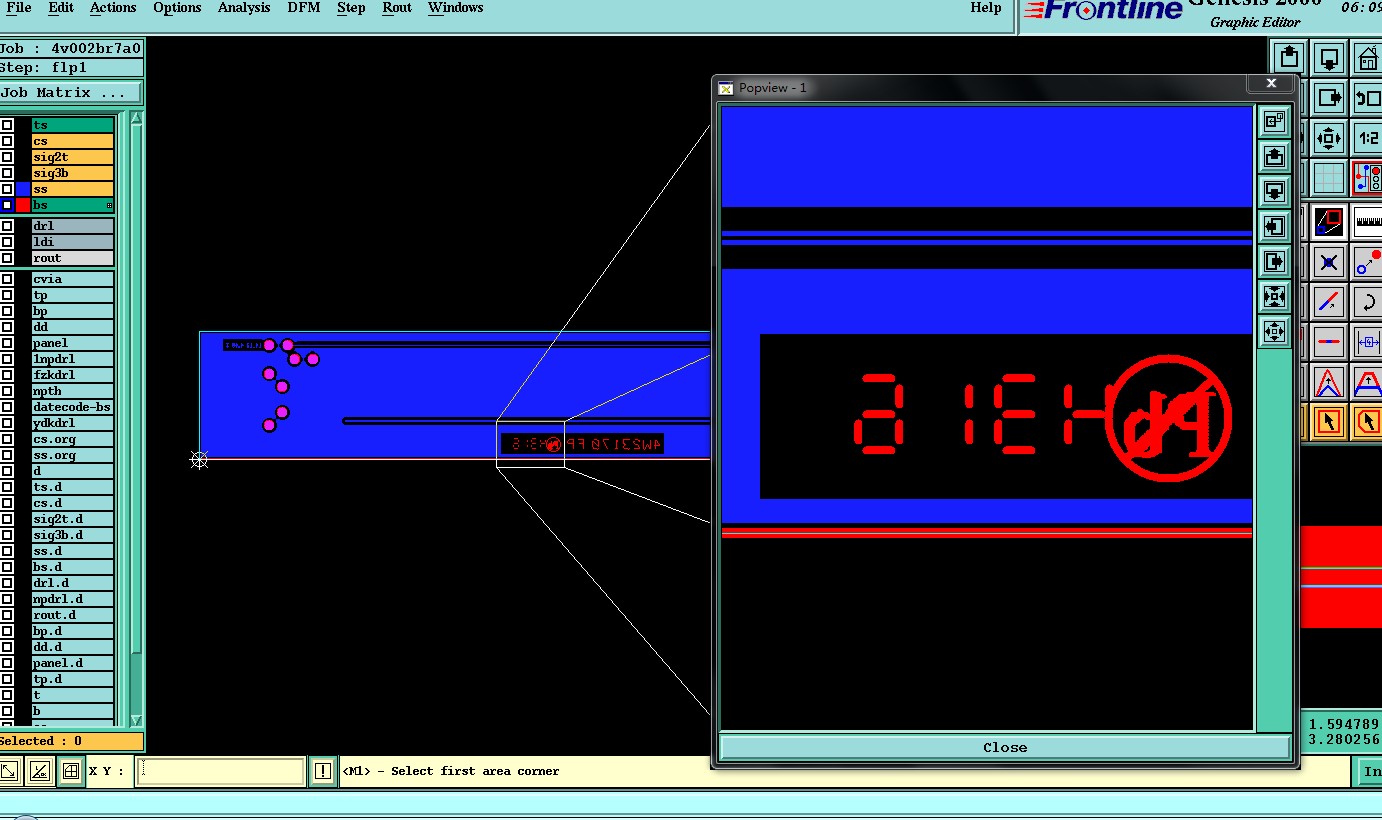Open the Rout menu
The height and width of the screenshot is (820, 1382).
point(397,8)
